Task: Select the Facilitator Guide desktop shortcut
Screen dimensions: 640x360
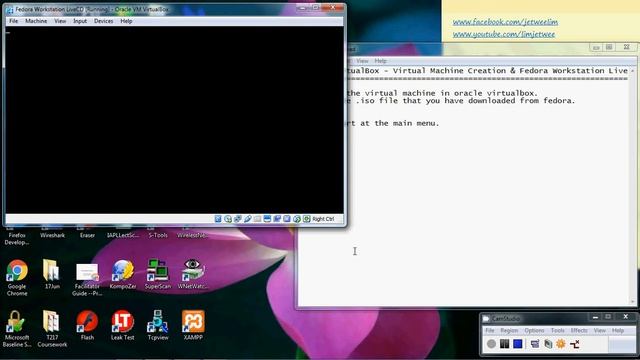Action: (x=87, y=279)
